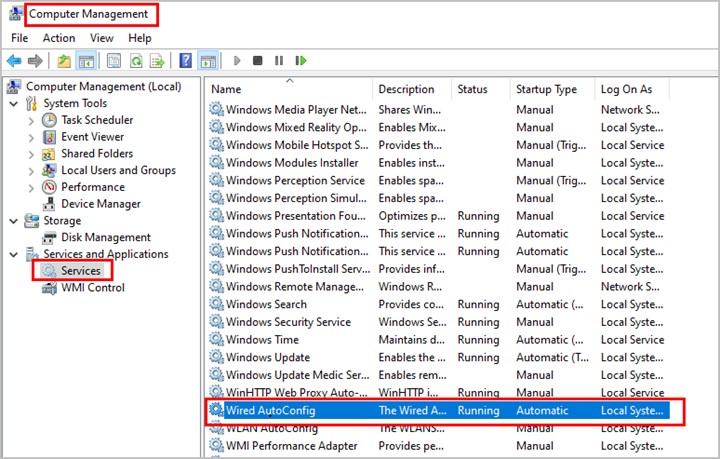
Task: Click the Export List toolbar icon
Action: click(158, 61)
